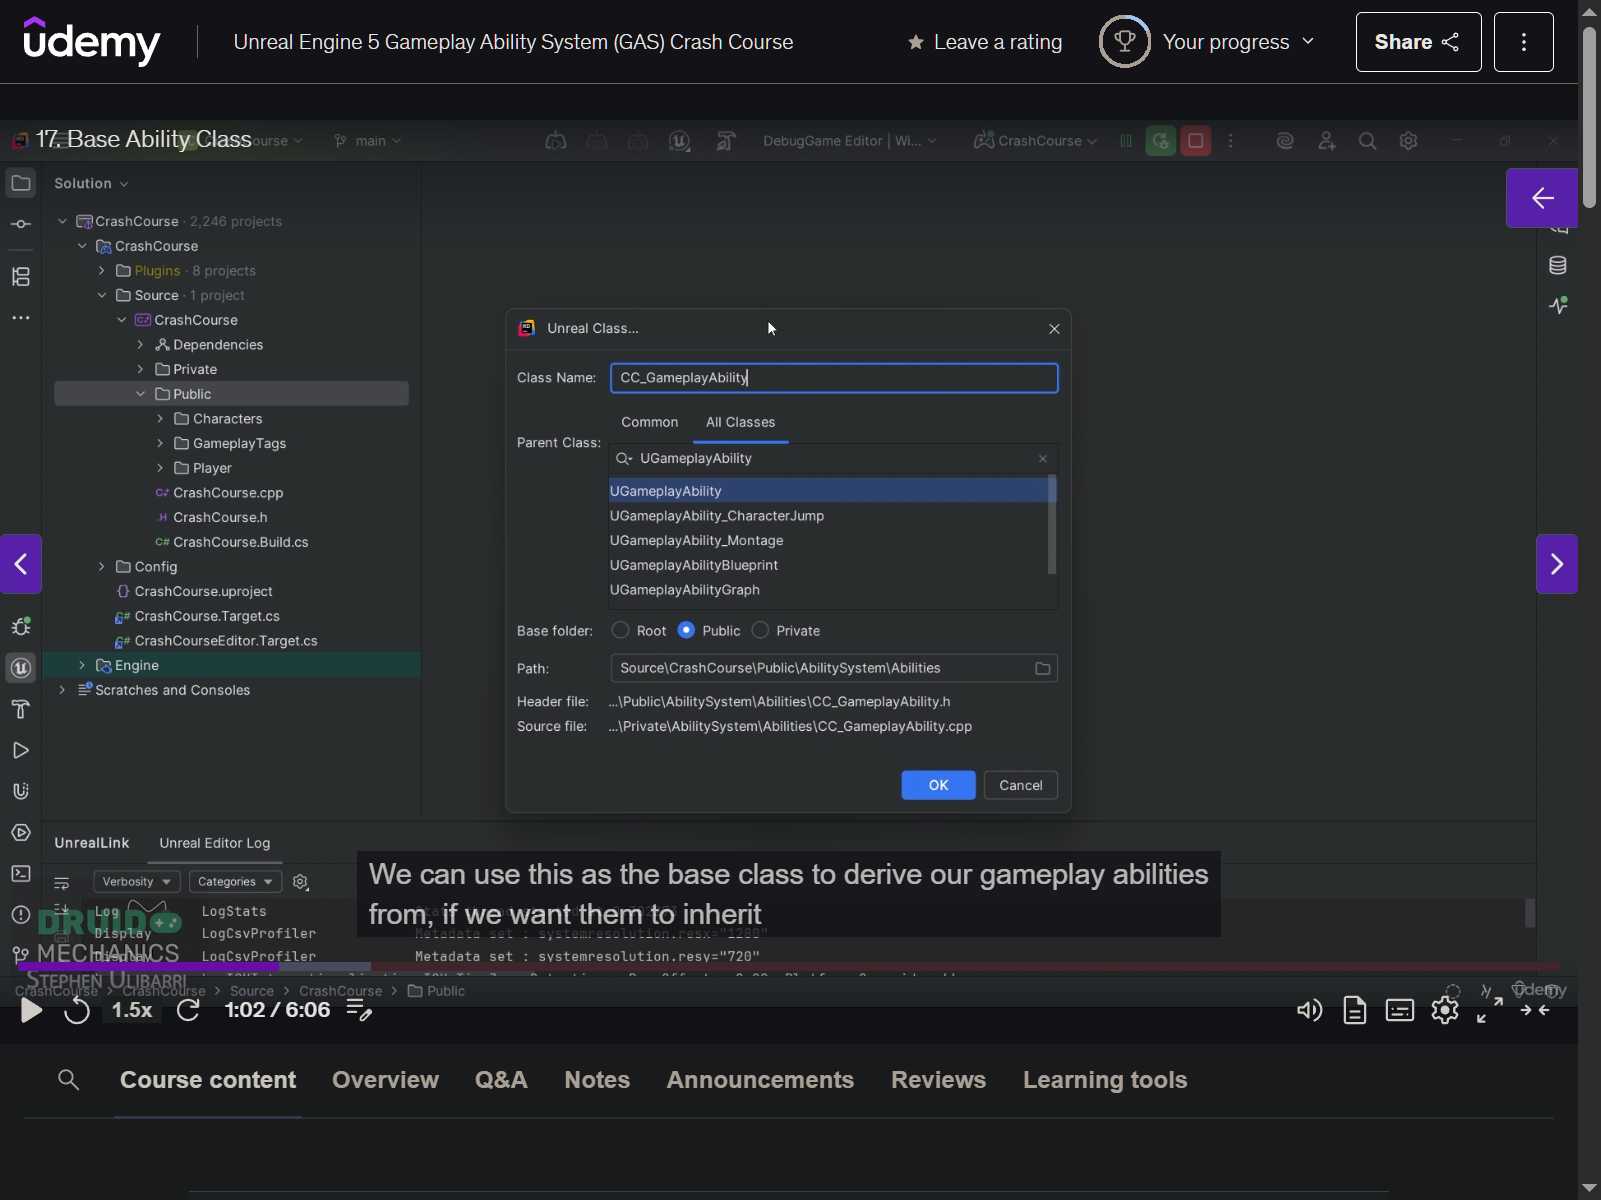Toggle closed captions icon
Viewport: 1601px width, 1200px height.
1399,1010
